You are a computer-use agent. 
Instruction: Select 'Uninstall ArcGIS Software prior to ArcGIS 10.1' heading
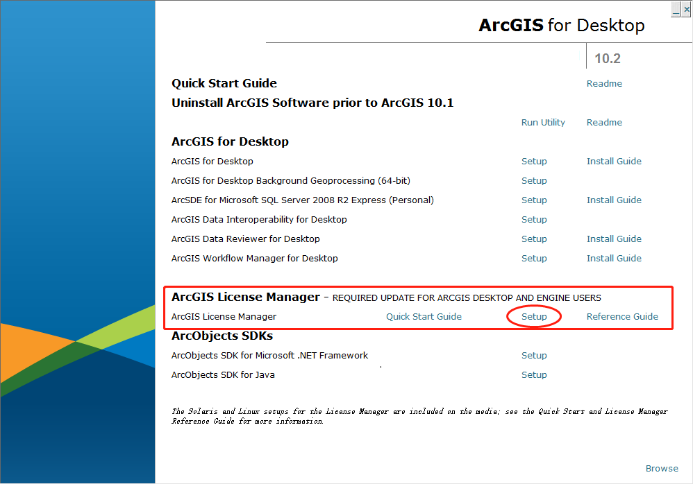(312, 103)
